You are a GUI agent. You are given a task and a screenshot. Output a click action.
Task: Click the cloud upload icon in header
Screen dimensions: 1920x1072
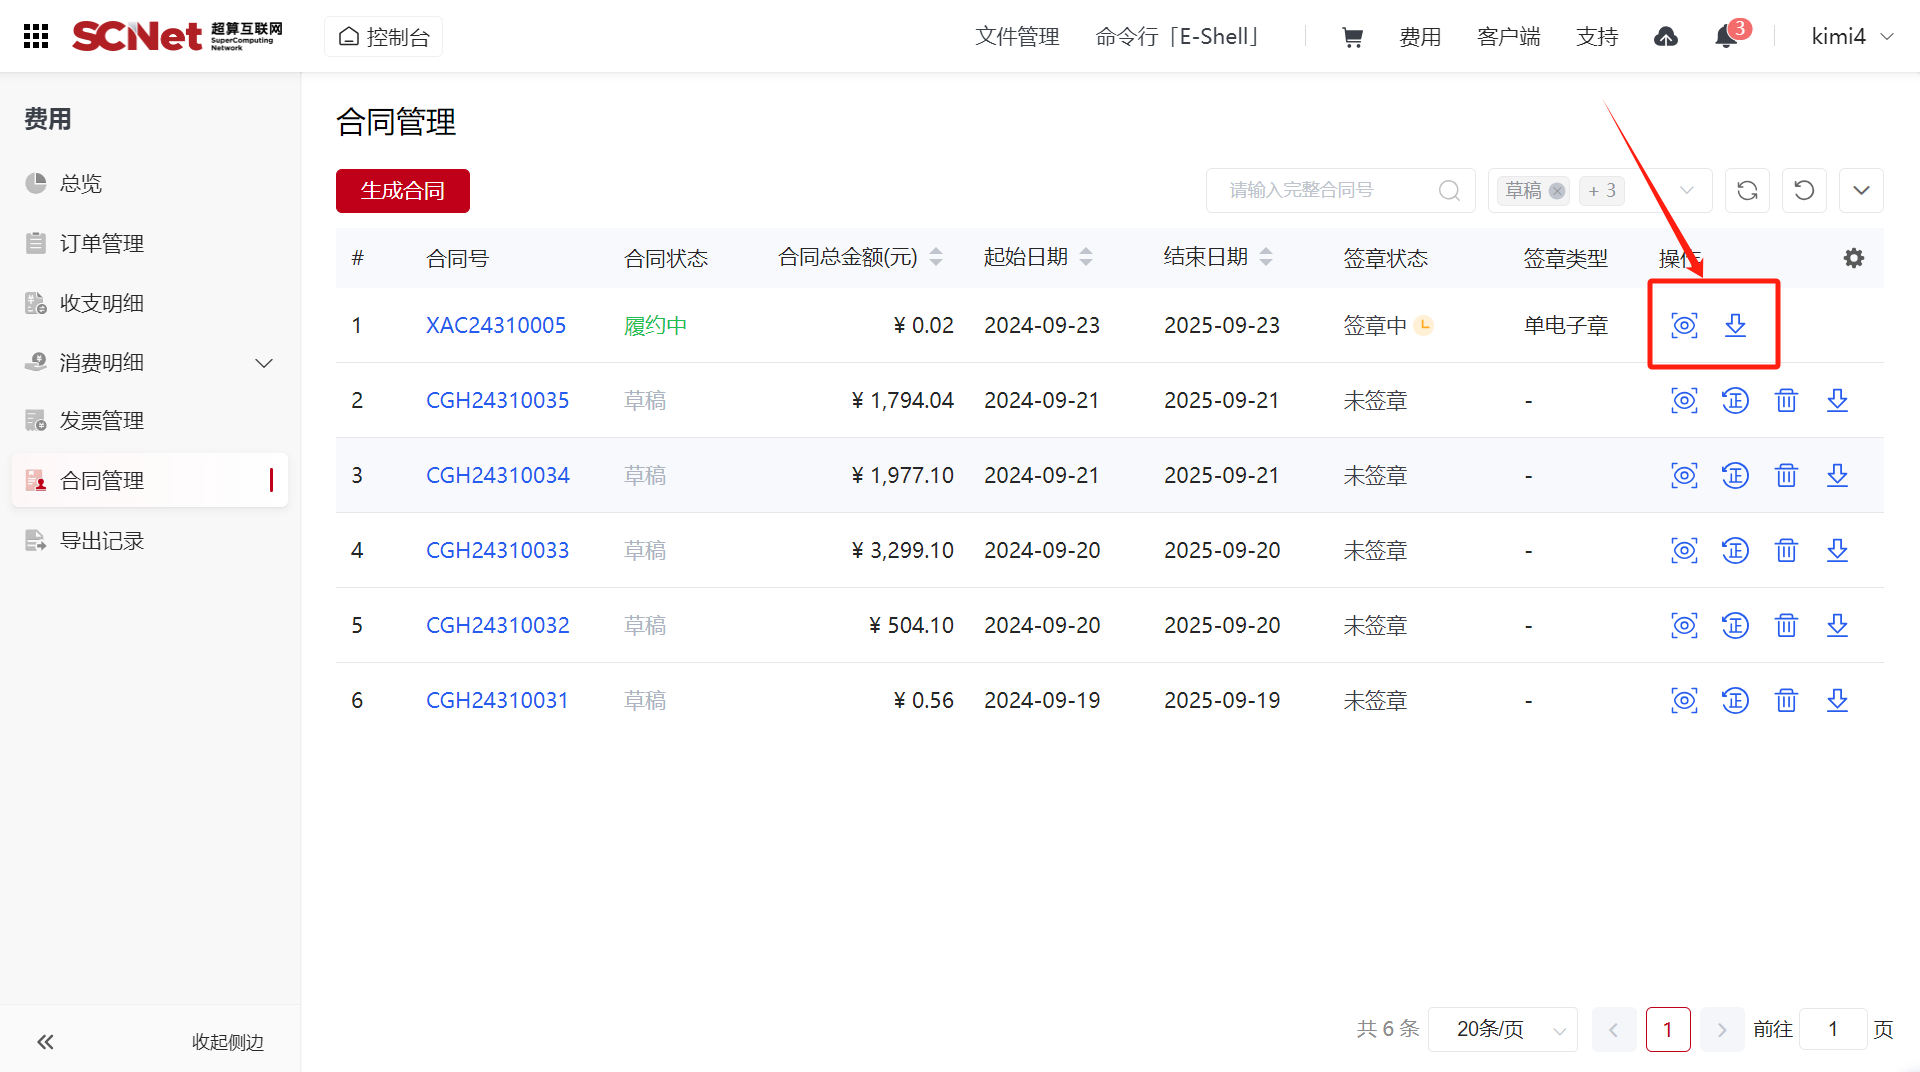[x=1666, y=37]
